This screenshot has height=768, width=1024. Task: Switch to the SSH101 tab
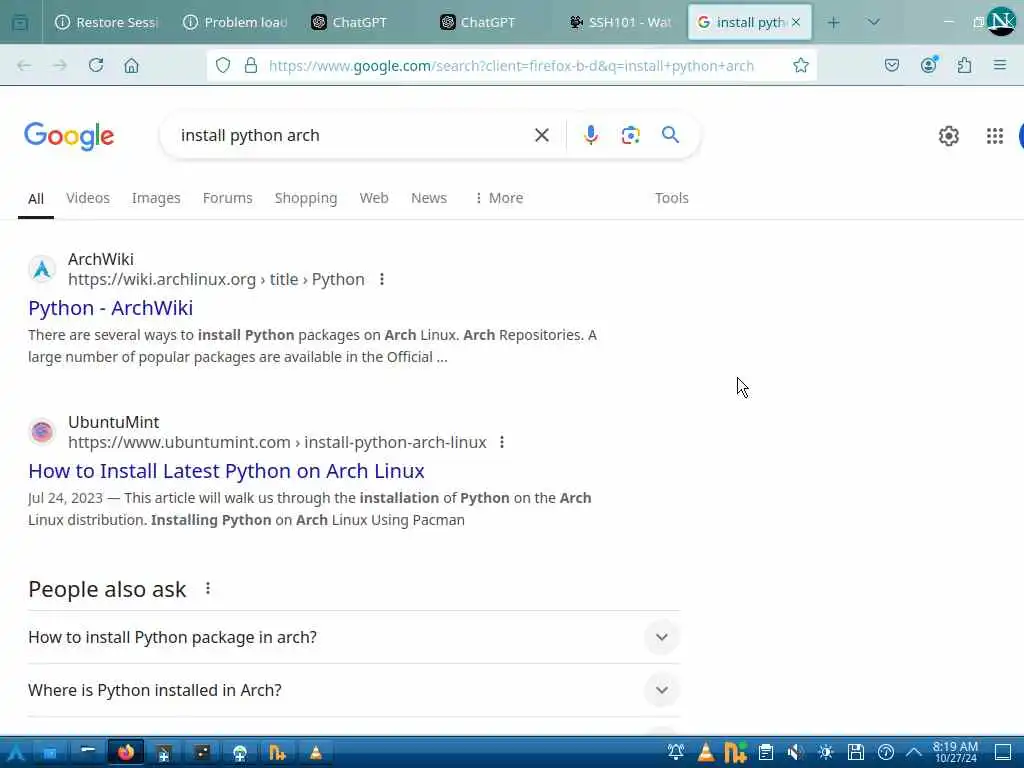pyautogui.click(x=620, y=22)
